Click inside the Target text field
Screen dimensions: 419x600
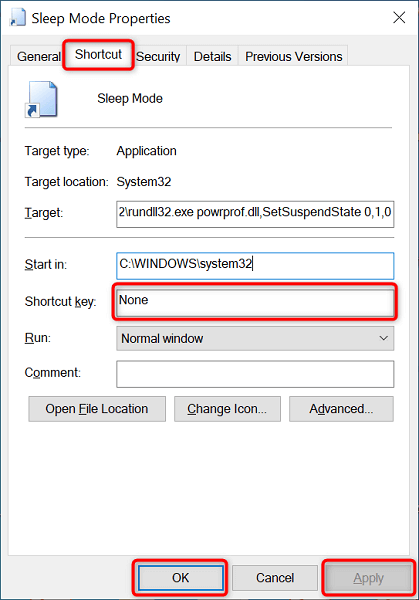tap(255, 214)
